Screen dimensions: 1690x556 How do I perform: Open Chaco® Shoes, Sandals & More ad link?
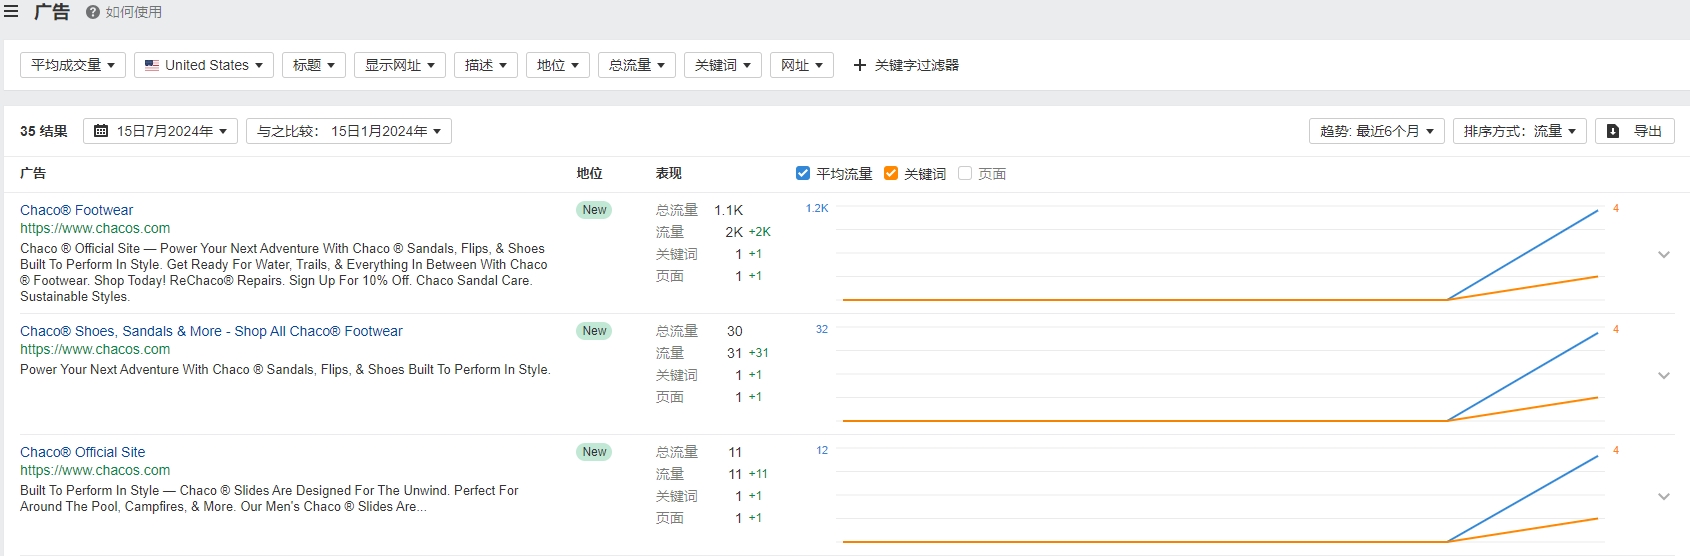click(211, 331)
